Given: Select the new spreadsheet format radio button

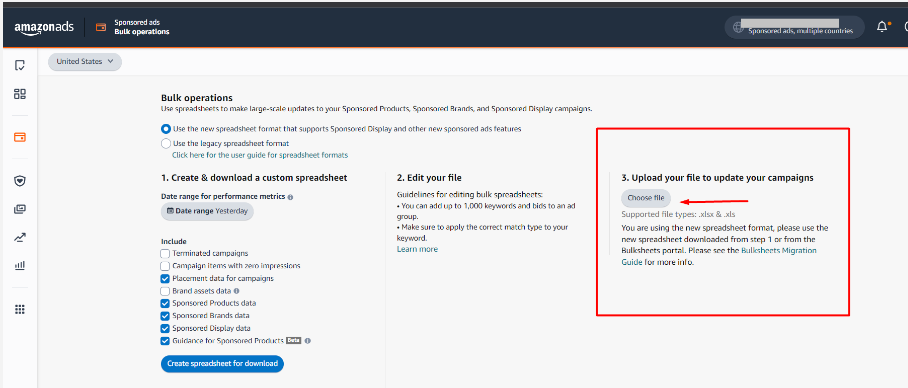Looking at the screenshot, I should click(166, 129).
